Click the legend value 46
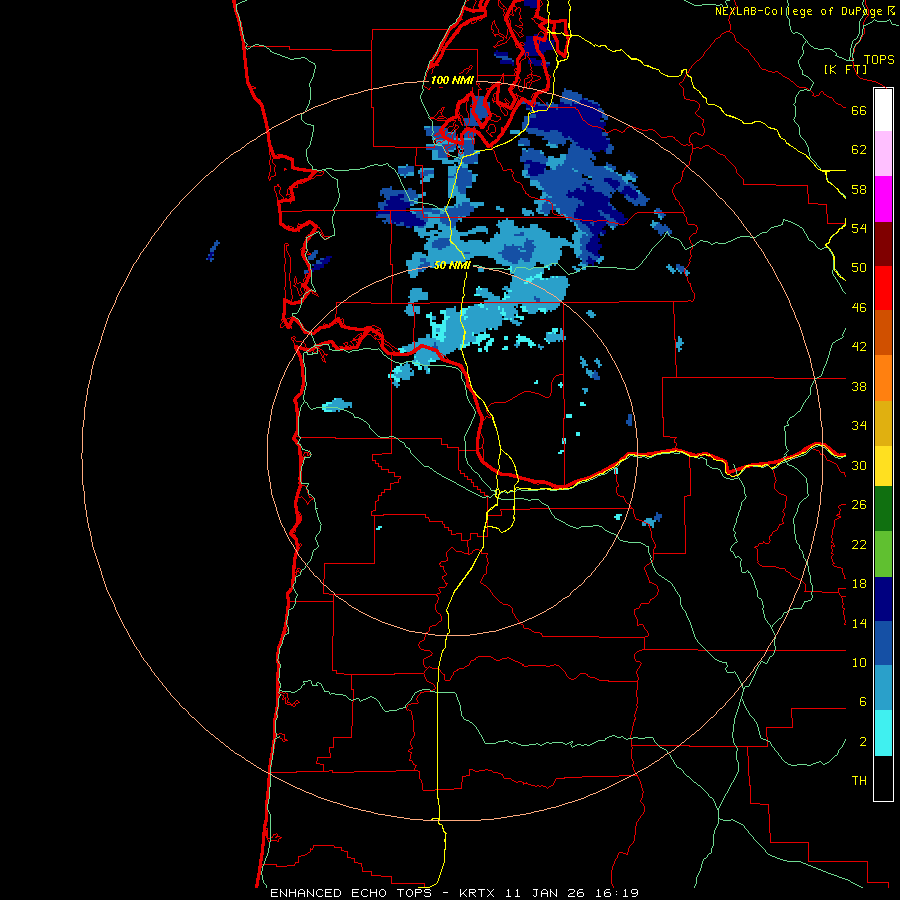 coord(859,308)
